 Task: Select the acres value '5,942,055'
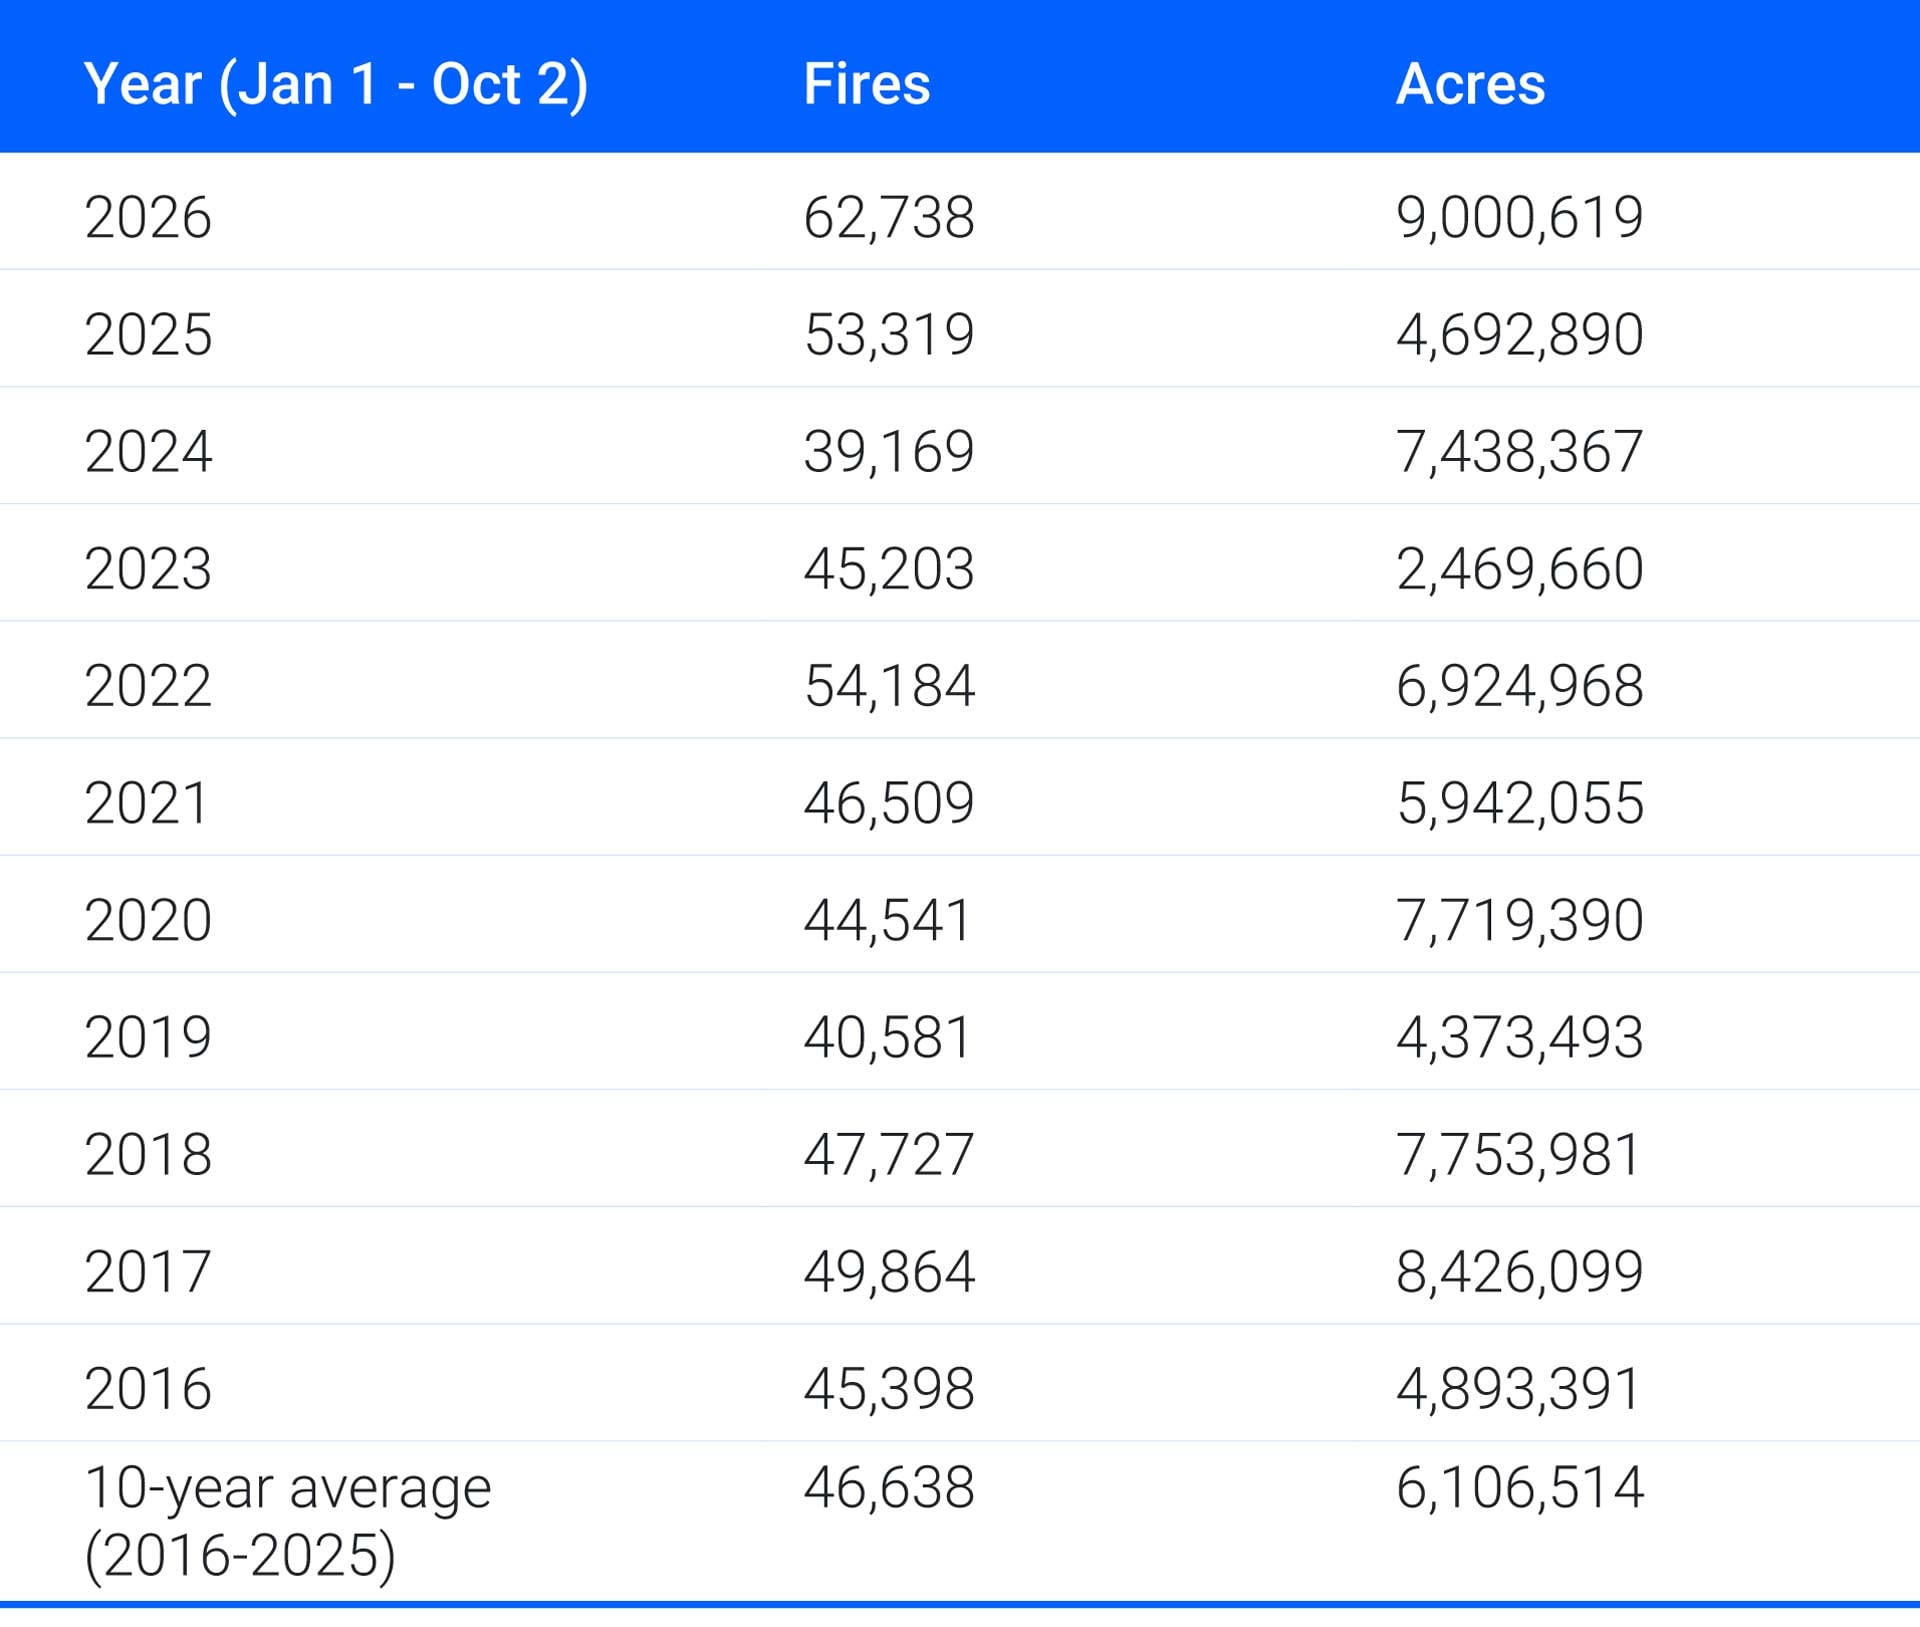1520,803
